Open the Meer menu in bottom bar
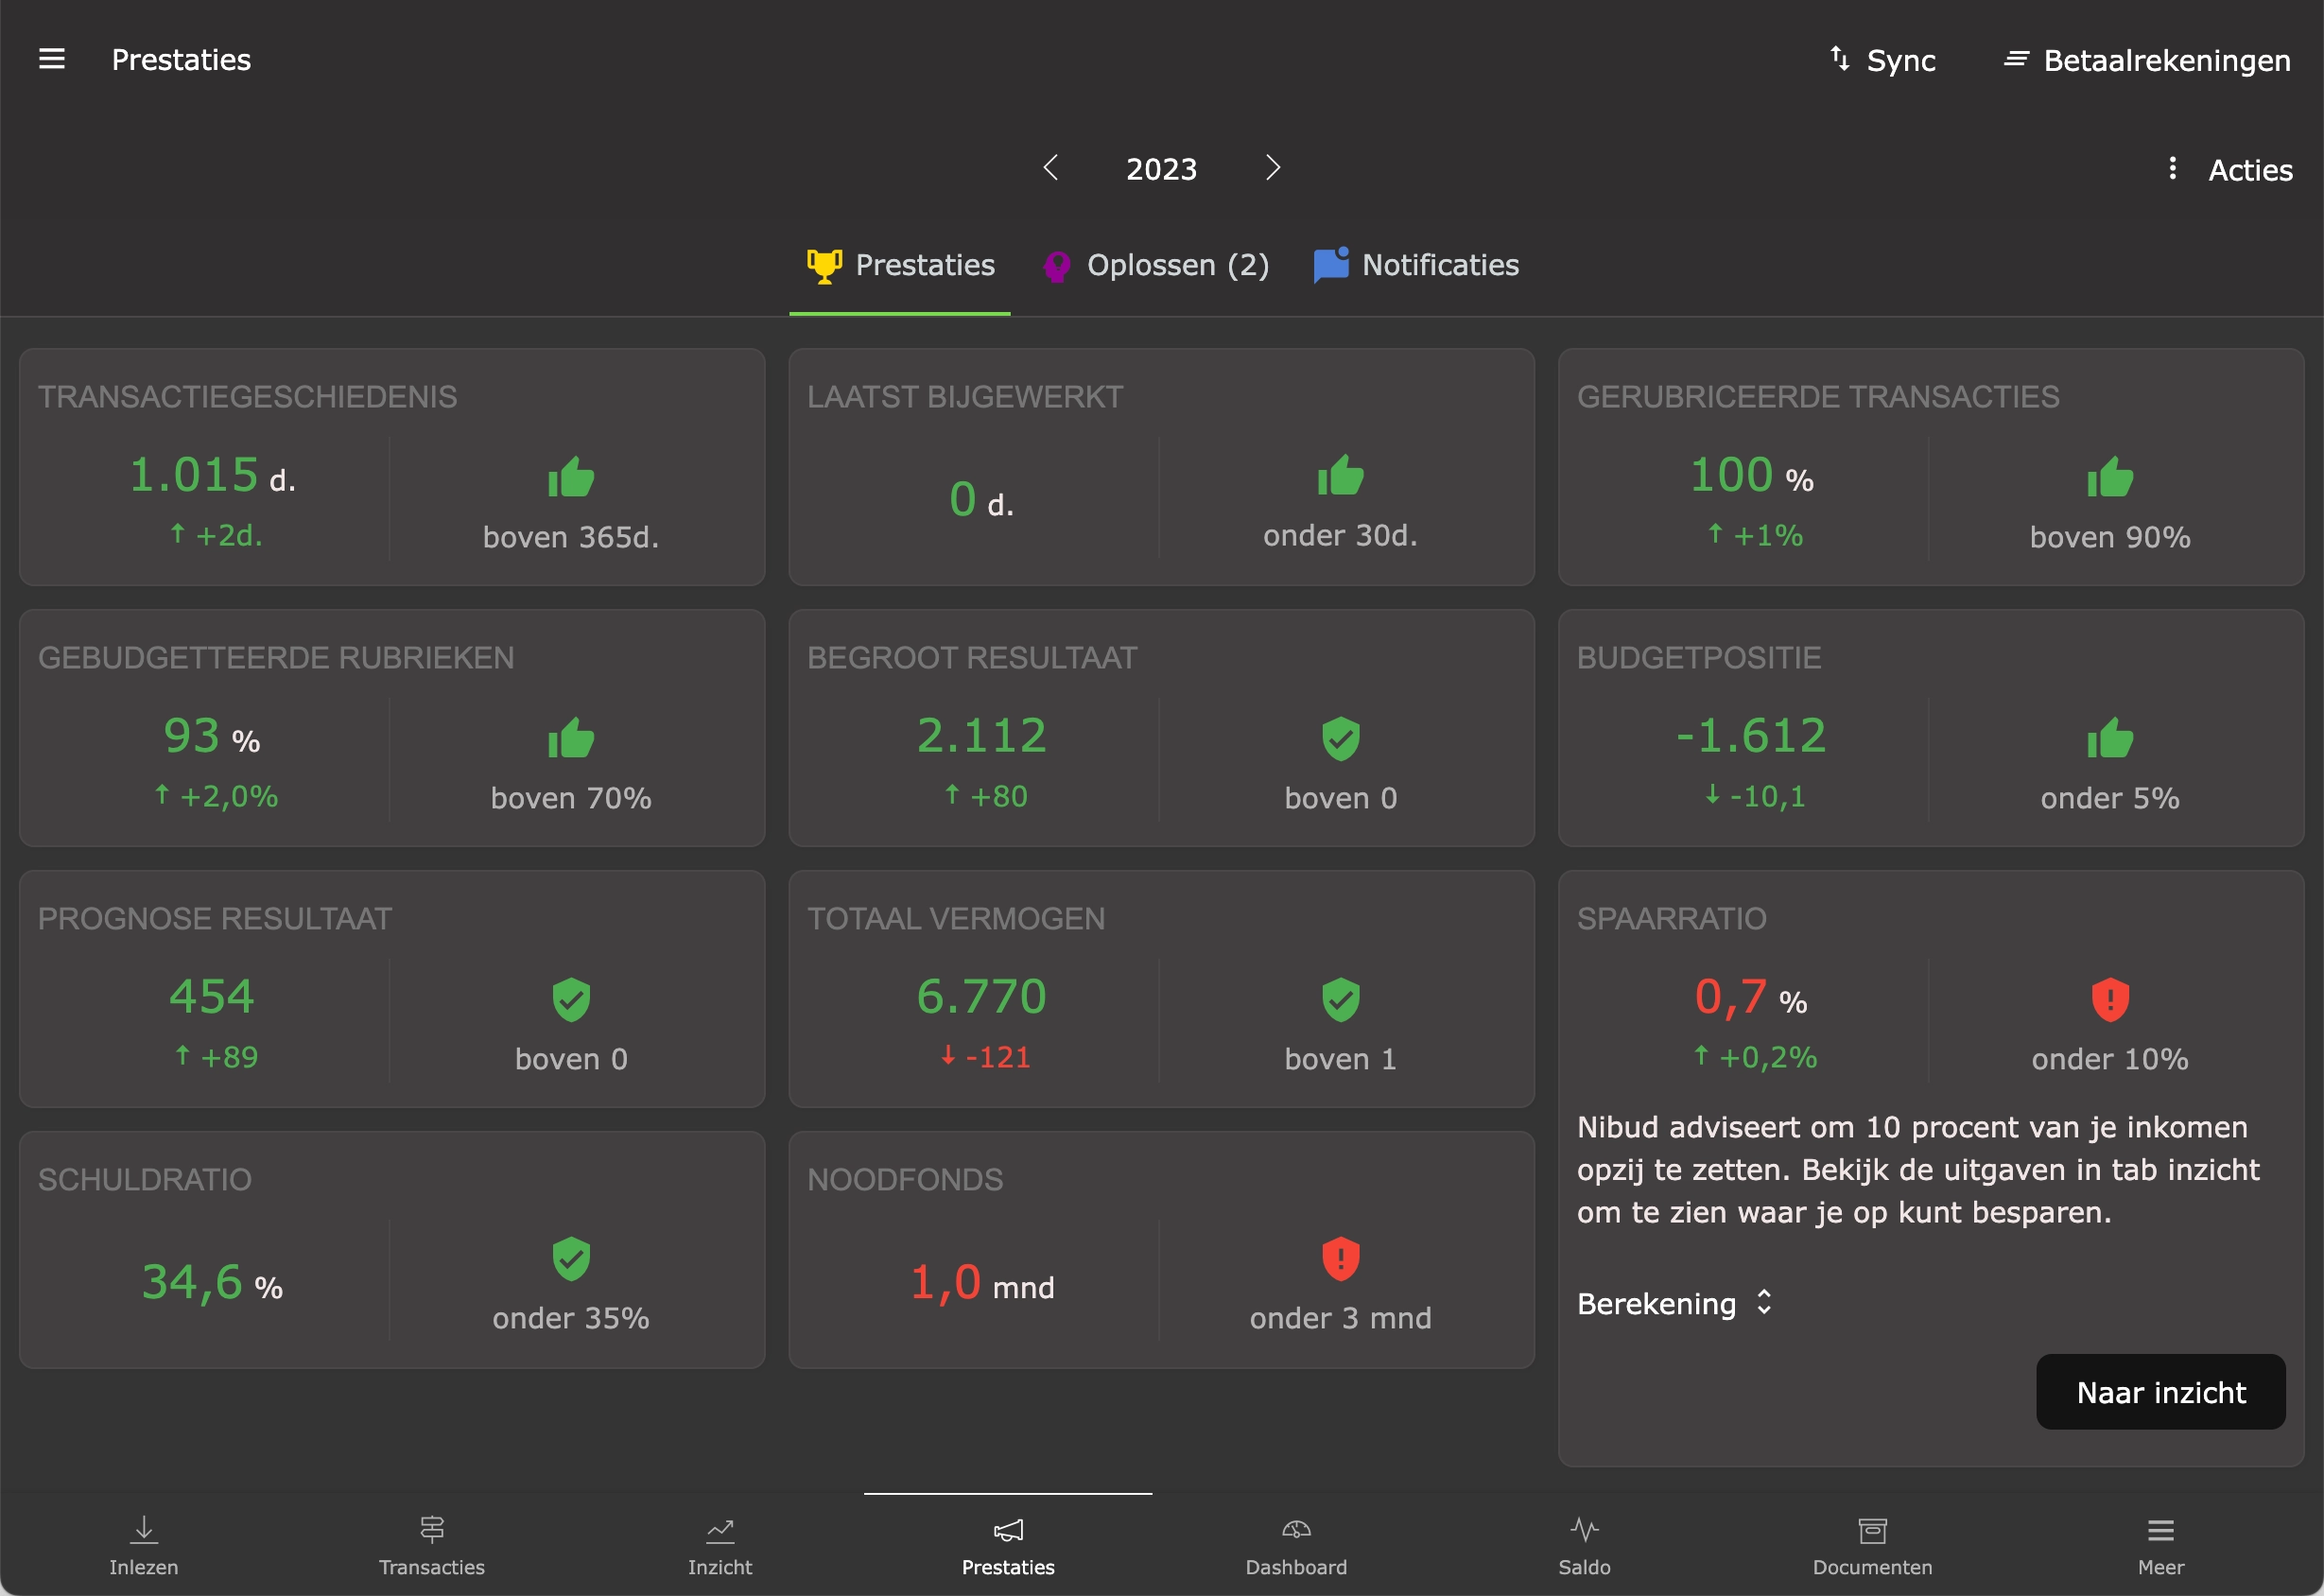Screen dimensions: 2324x1596 2160,1544
